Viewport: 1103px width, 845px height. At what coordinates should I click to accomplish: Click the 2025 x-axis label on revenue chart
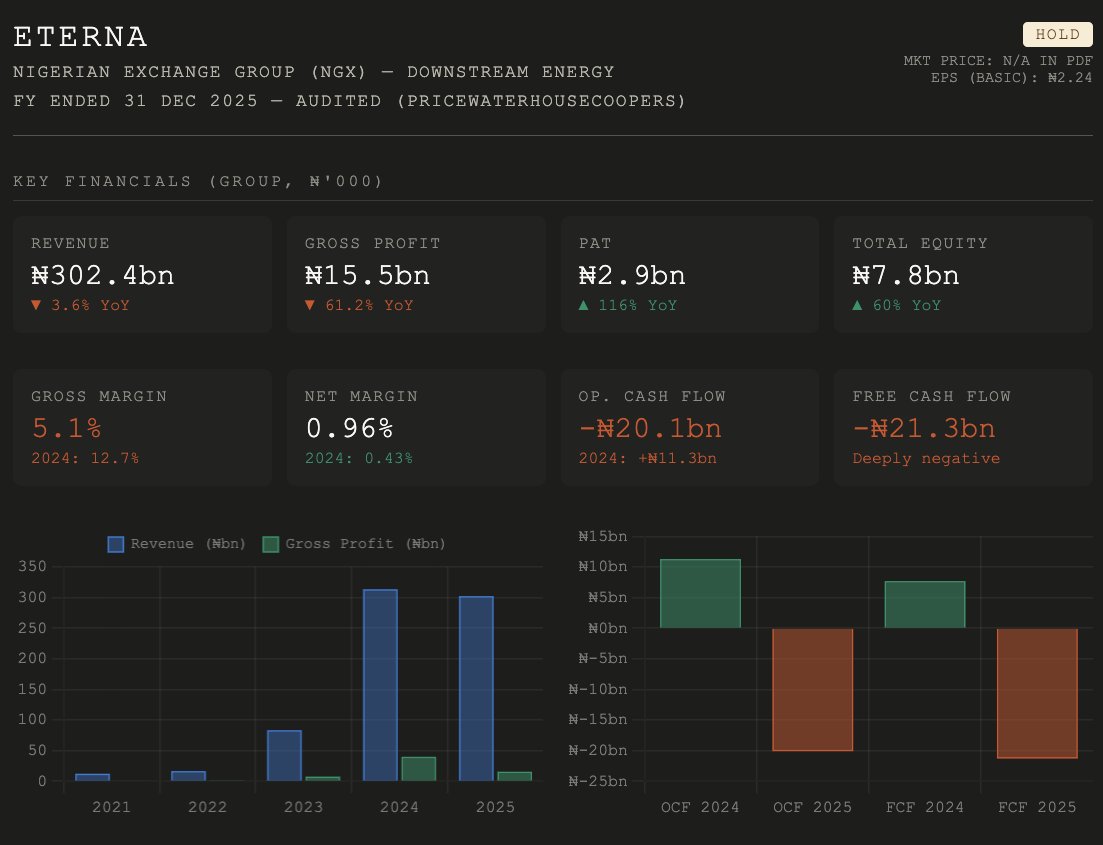click(495, 807)
